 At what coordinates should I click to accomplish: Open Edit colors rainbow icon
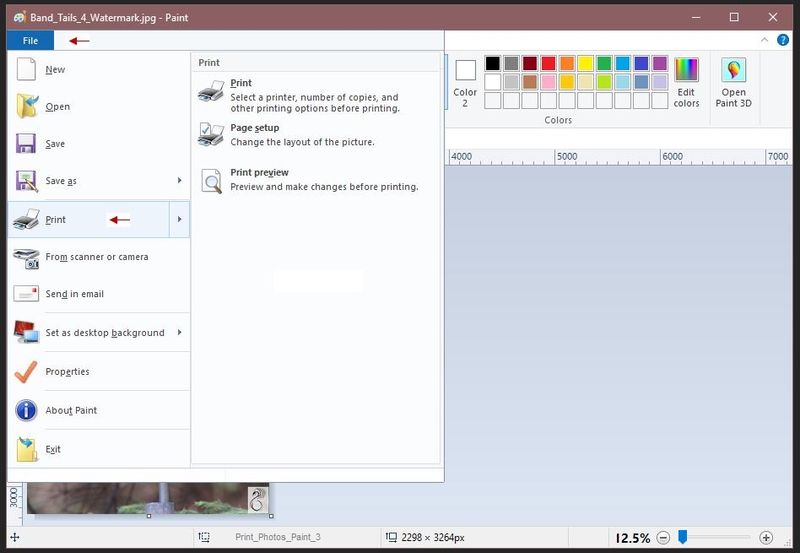[x=686, y=70]
